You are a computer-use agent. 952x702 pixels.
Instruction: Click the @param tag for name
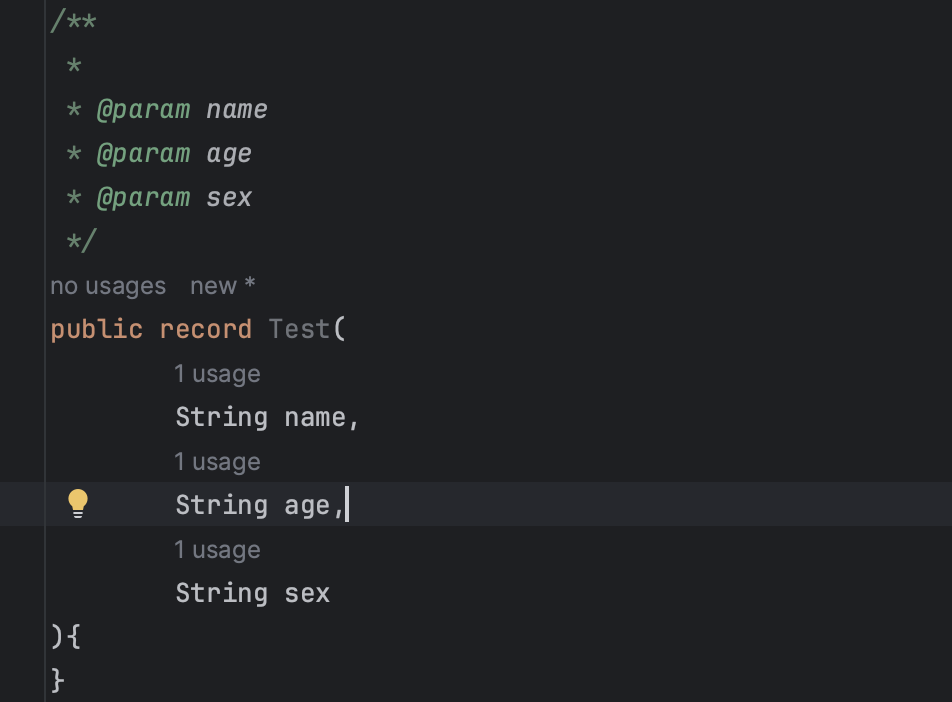pyautogui.click(x=143, y=109)
